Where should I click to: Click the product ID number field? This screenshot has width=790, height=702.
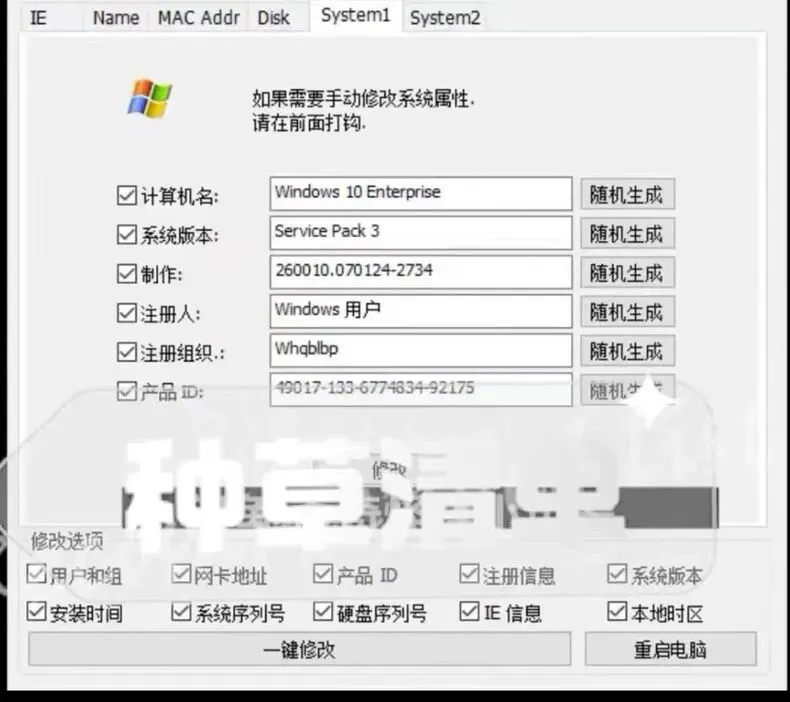point(421,390)
